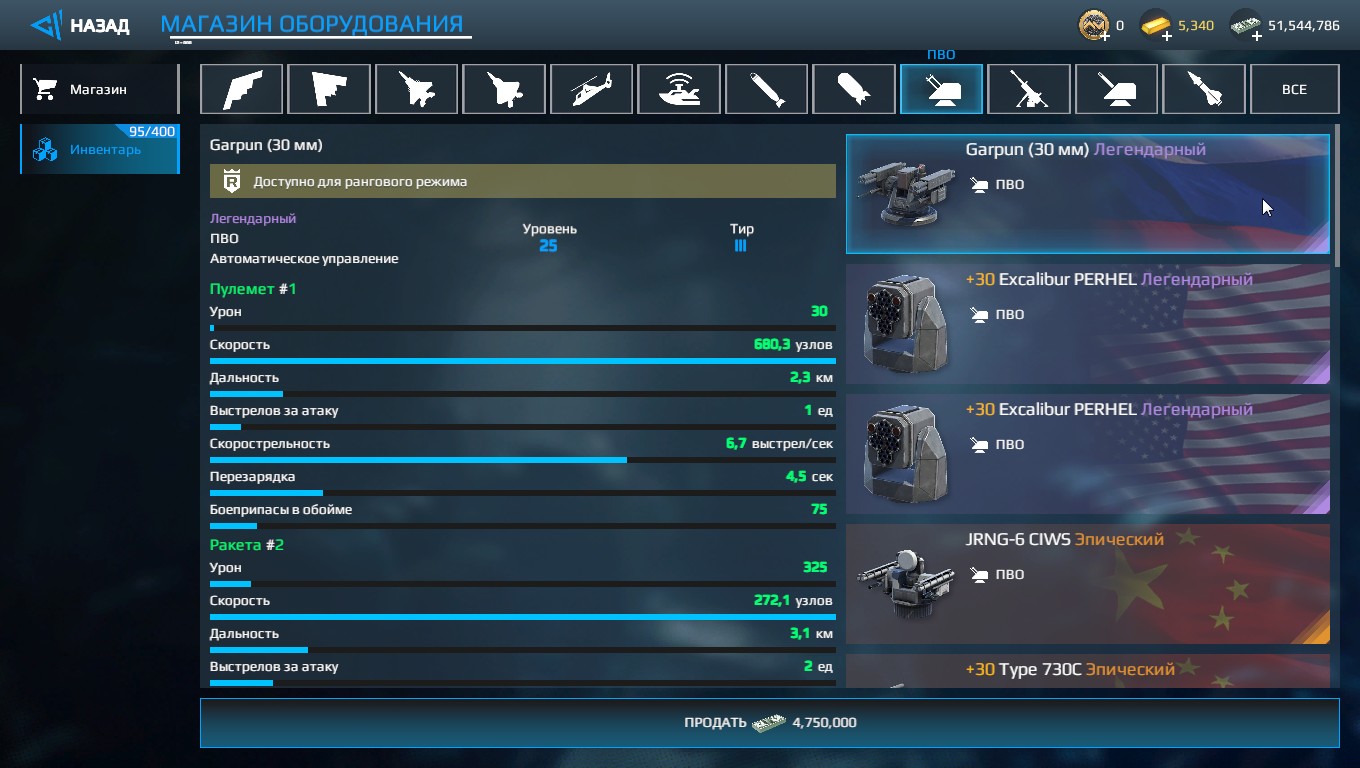Select the helicopter category icon
Screen dimensions: 1360x768
[x=591, y=89]
